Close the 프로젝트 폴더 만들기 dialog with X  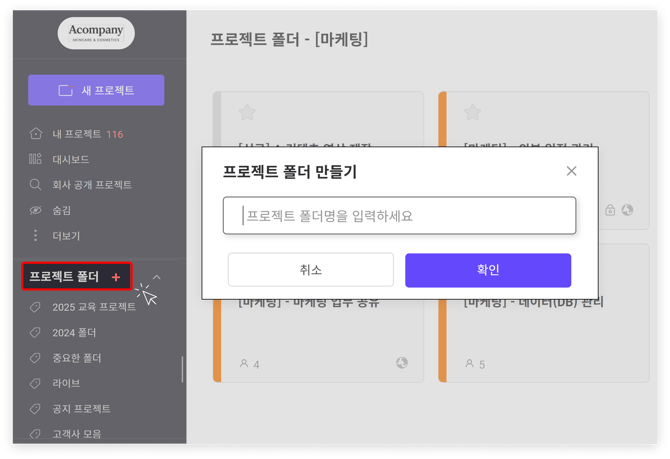pos(571,171)
